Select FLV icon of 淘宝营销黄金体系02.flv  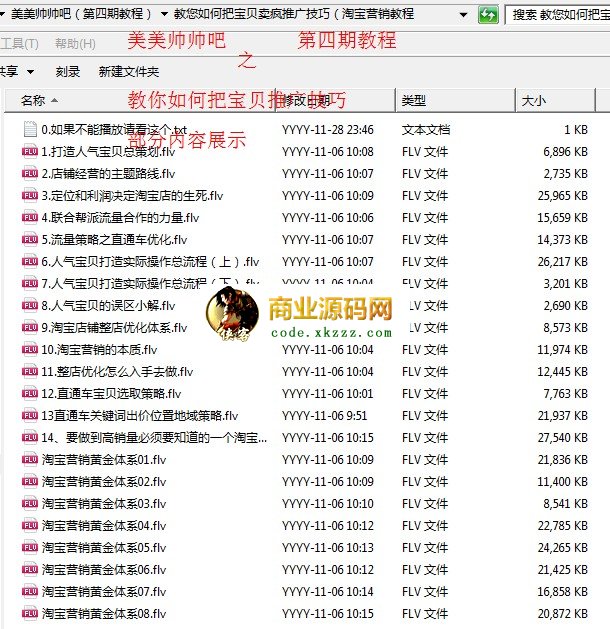(30, 481)
